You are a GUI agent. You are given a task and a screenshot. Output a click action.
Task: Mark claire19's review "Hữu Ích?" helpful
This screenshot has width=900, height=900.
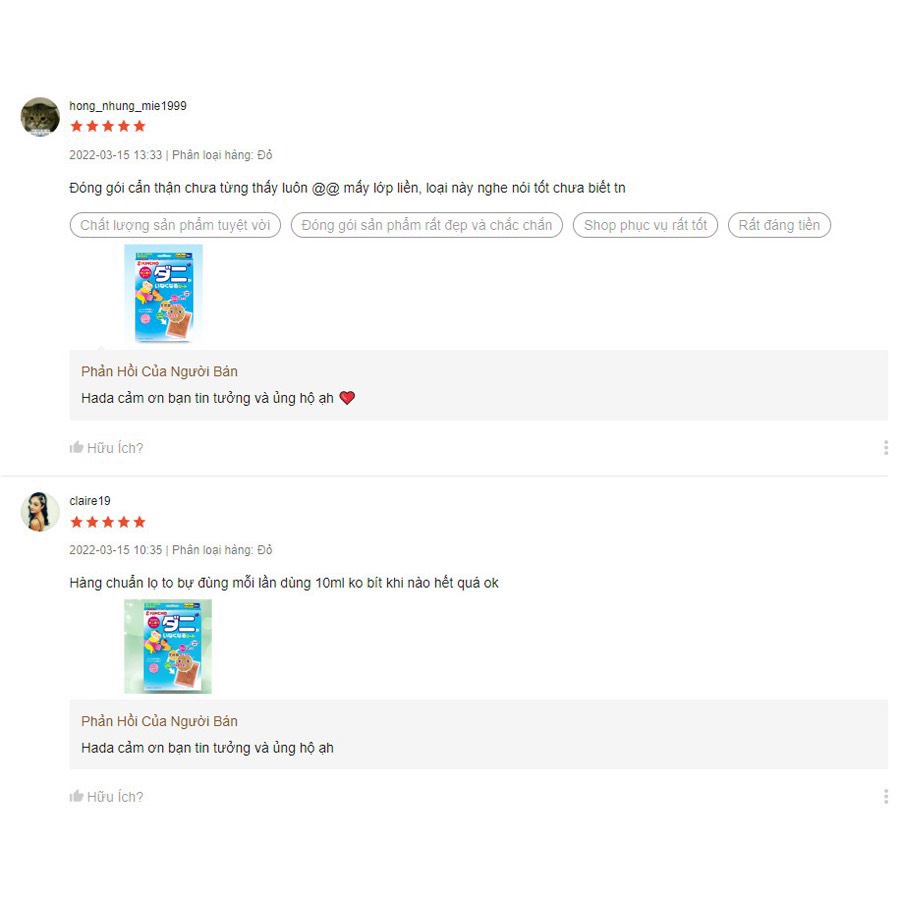coord(106,797)
